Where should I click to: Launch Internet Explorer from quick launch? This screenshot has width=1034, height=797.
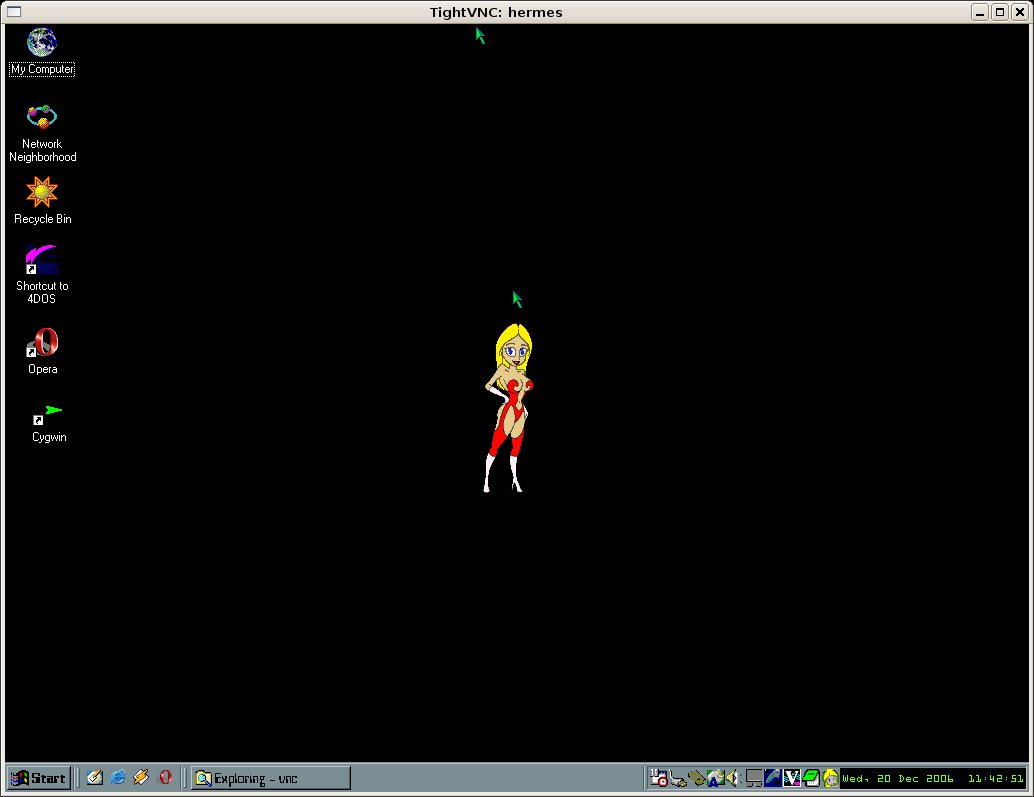tap(118, 777)
